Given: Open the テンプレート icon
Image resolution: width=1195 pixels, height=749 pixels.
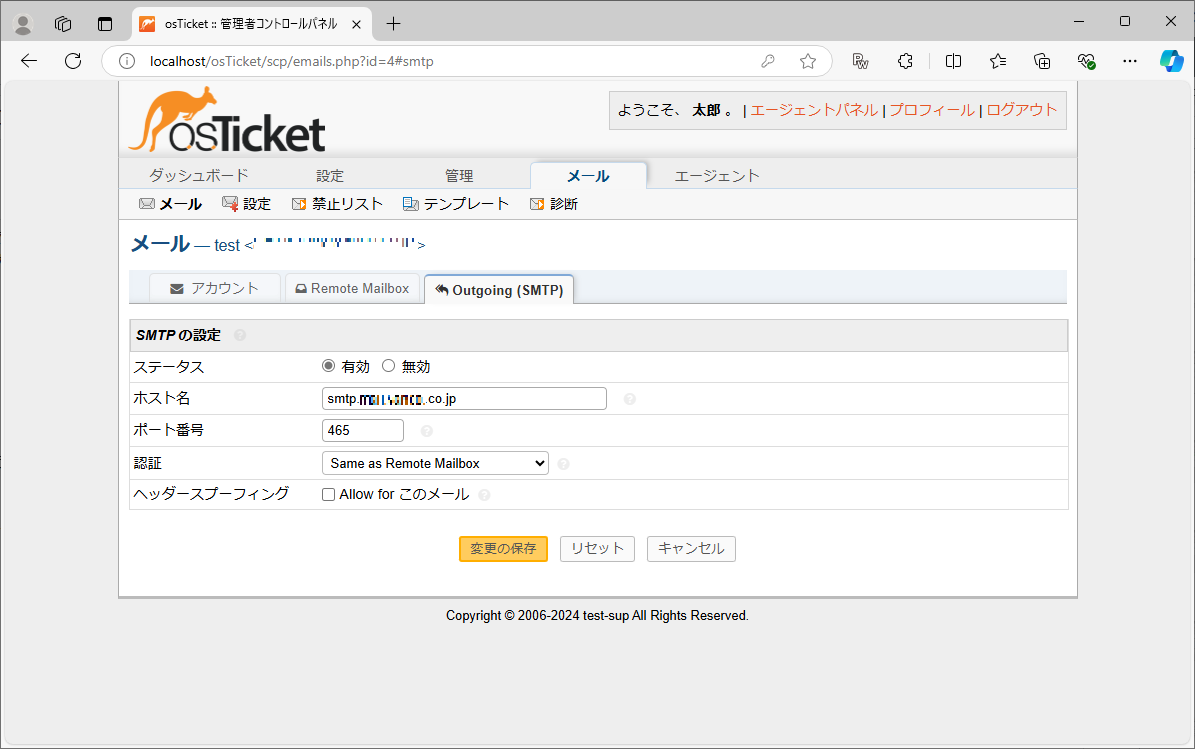Looking at the screenshot, I should point(456,203).
